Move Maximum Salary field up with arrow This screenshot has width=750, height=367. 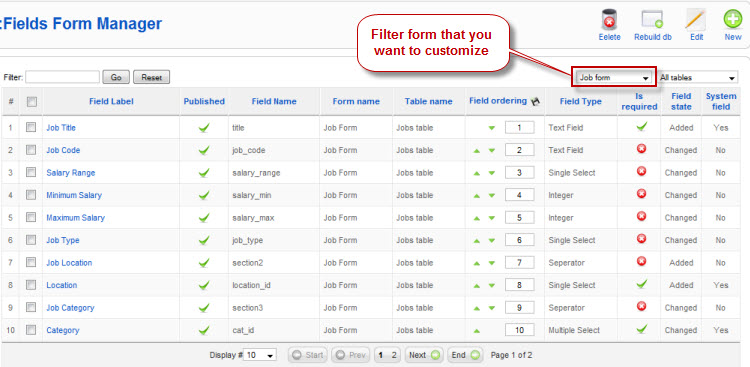tap(476, 218)
